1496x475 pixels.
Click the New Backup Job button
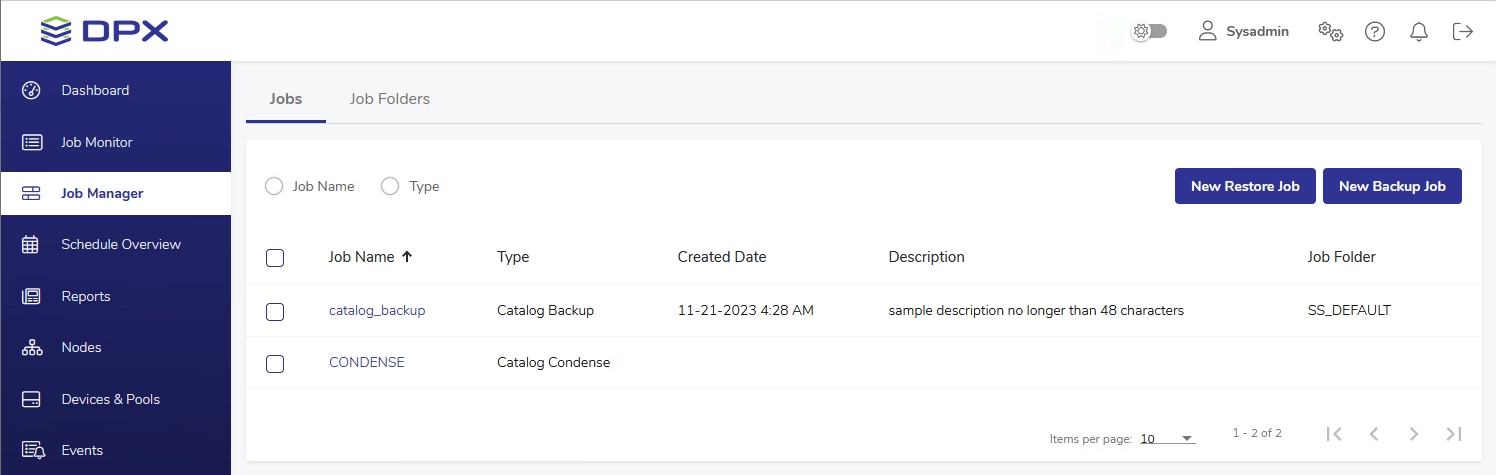[1392, 186]
